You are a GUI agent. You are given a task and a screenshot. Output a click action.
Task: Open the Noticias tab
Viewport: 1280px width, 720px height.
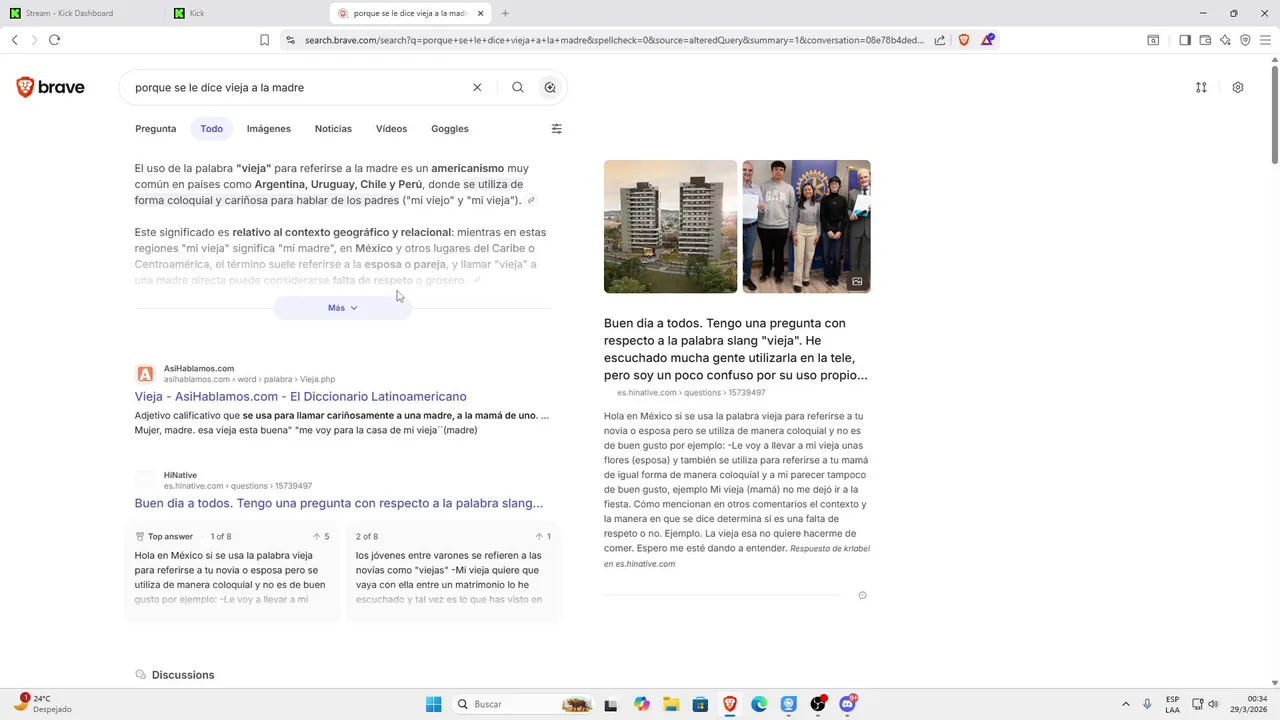pyautogui.click(x=333, y=129)
